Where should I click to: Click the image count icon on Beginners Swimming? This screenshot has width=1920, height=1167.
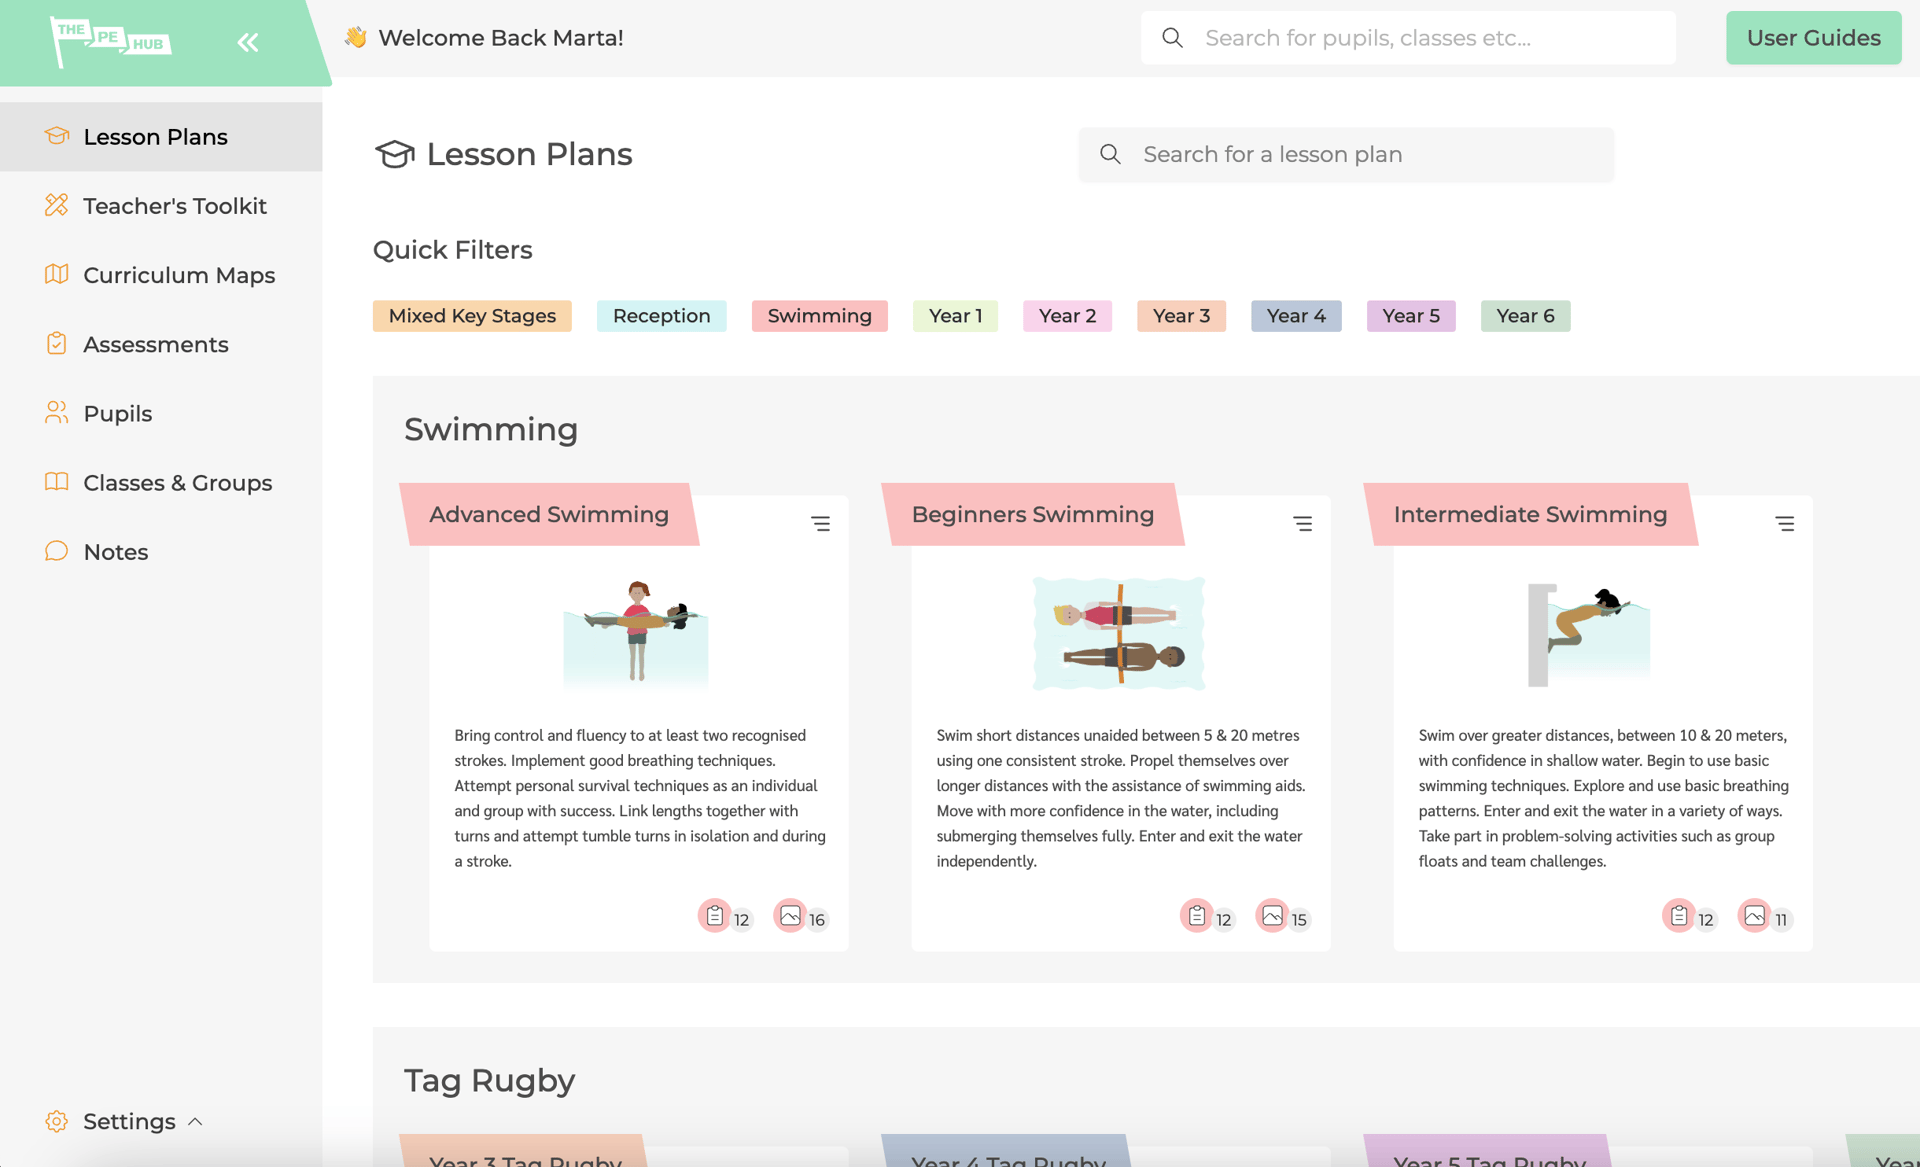1272,916
